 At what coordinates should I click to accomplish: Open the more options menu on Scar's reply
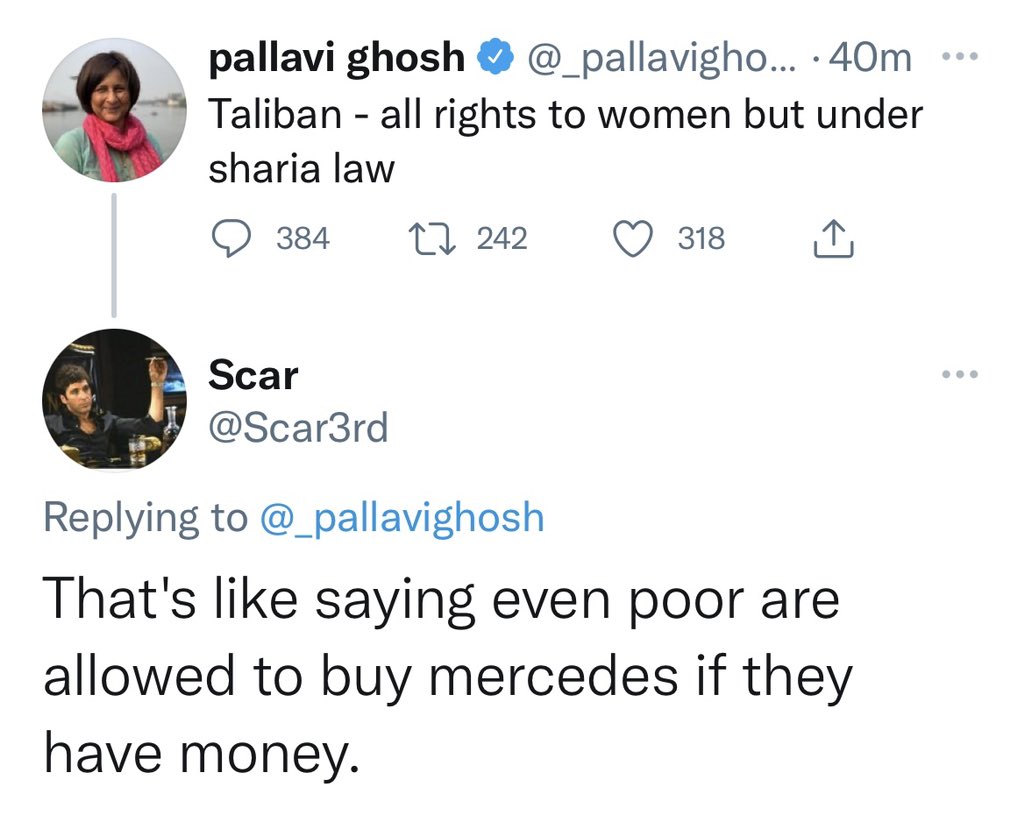(961, 376)
